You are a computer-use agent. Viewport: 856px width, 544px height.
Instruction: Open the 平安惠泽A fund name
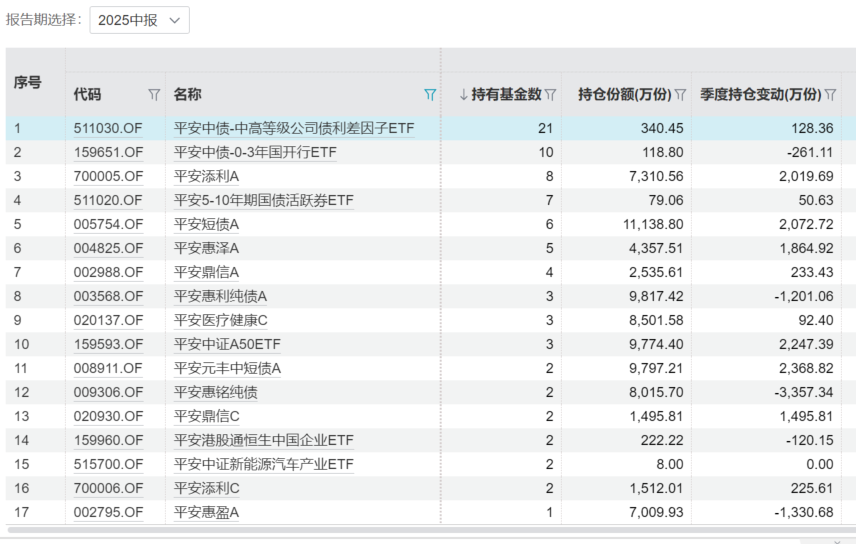pos(206,249)
